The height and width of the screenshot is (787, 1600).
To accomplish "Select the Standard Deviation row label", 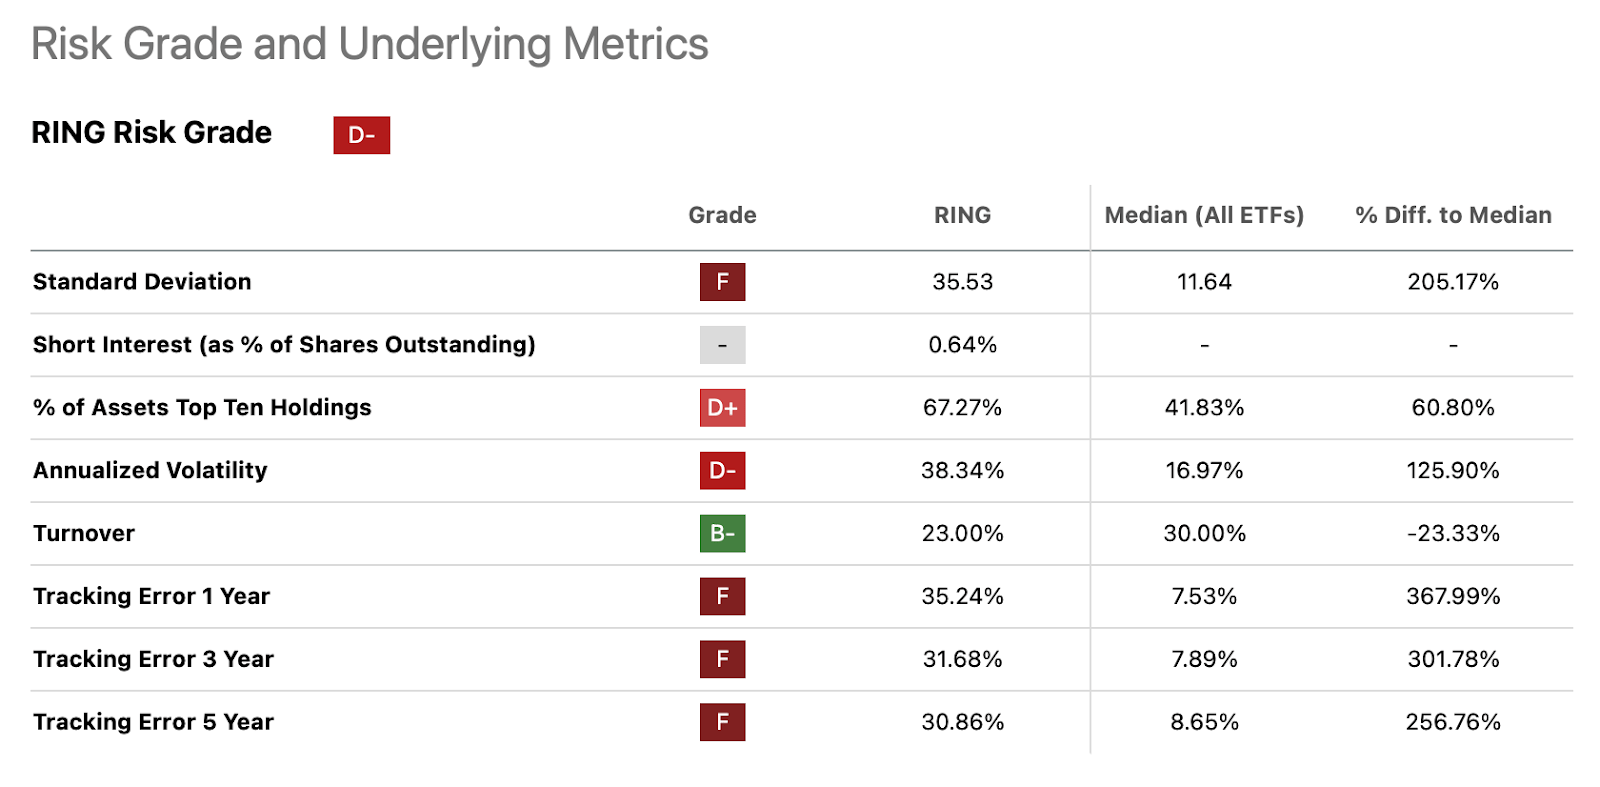I will (x=142, y=282).
